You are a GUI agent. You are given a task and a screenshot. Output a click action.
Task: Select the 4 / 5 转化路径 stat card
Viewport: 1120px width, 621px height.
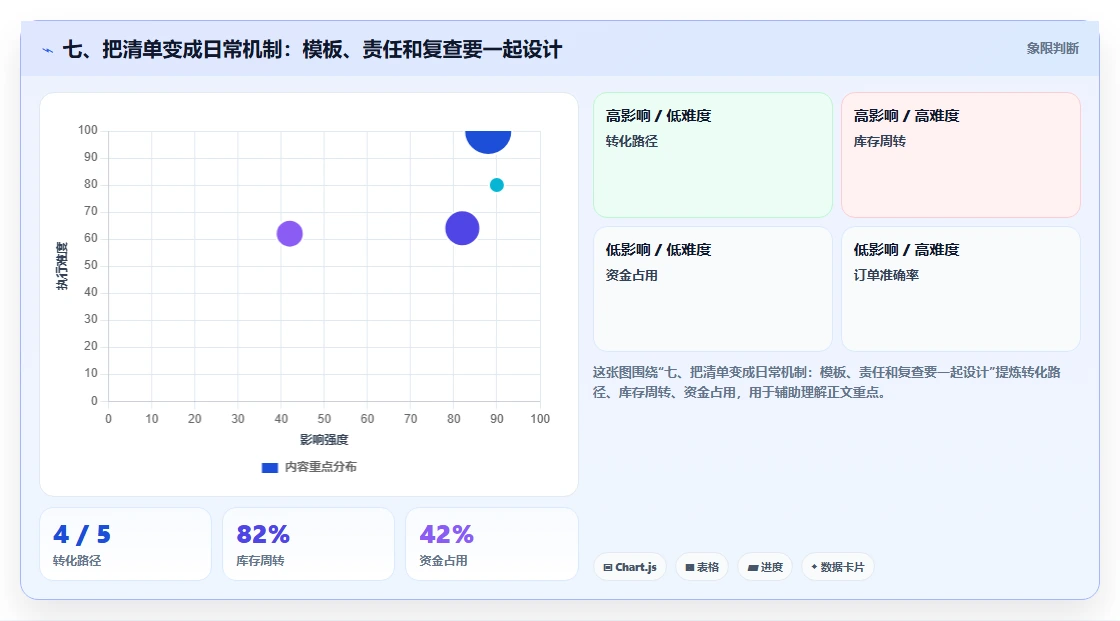click(126, 544)
